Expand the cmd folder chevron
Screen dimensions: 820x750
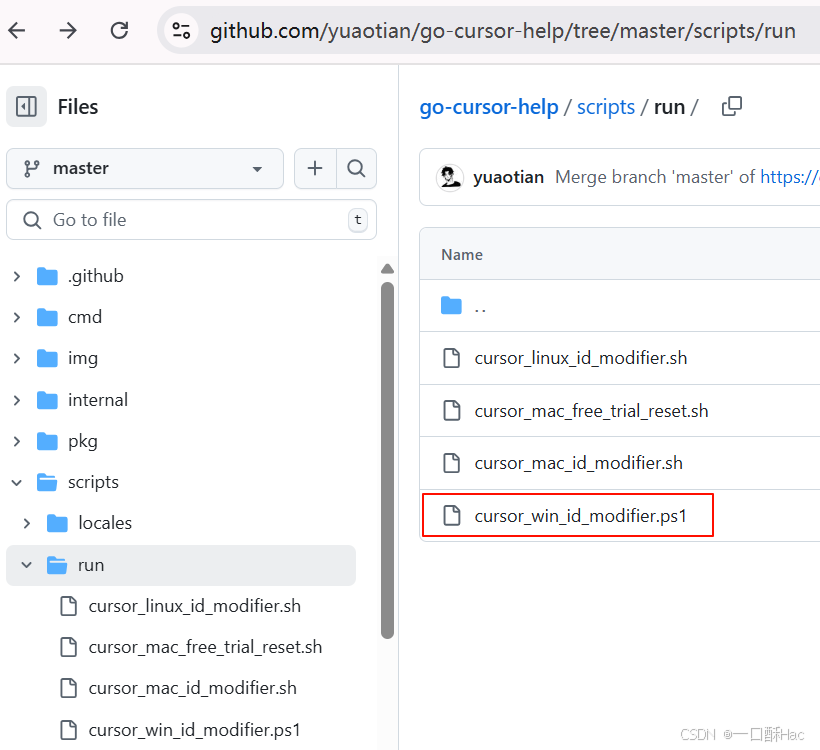(17, 317)
